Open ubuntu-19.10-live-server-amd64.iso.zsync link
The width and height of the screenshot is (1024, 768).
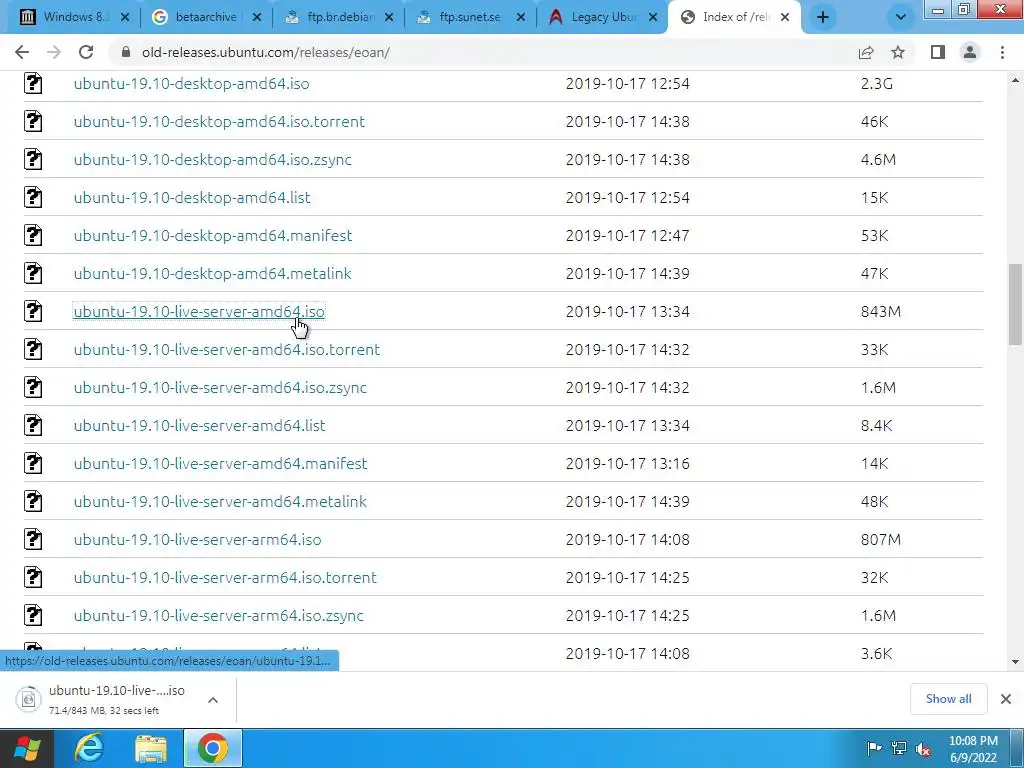click(220, 387)
